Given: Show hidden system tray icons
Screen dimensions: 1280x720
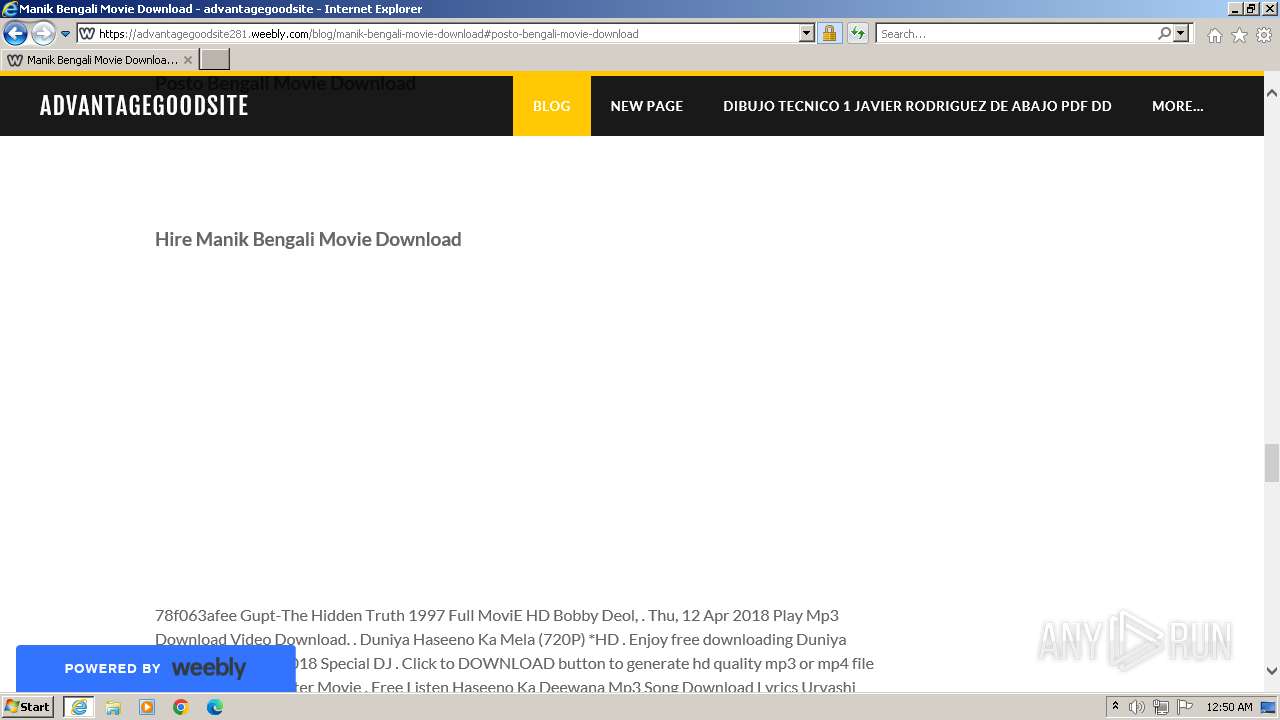Looking at the screenshot, I should click(1116, 707).
